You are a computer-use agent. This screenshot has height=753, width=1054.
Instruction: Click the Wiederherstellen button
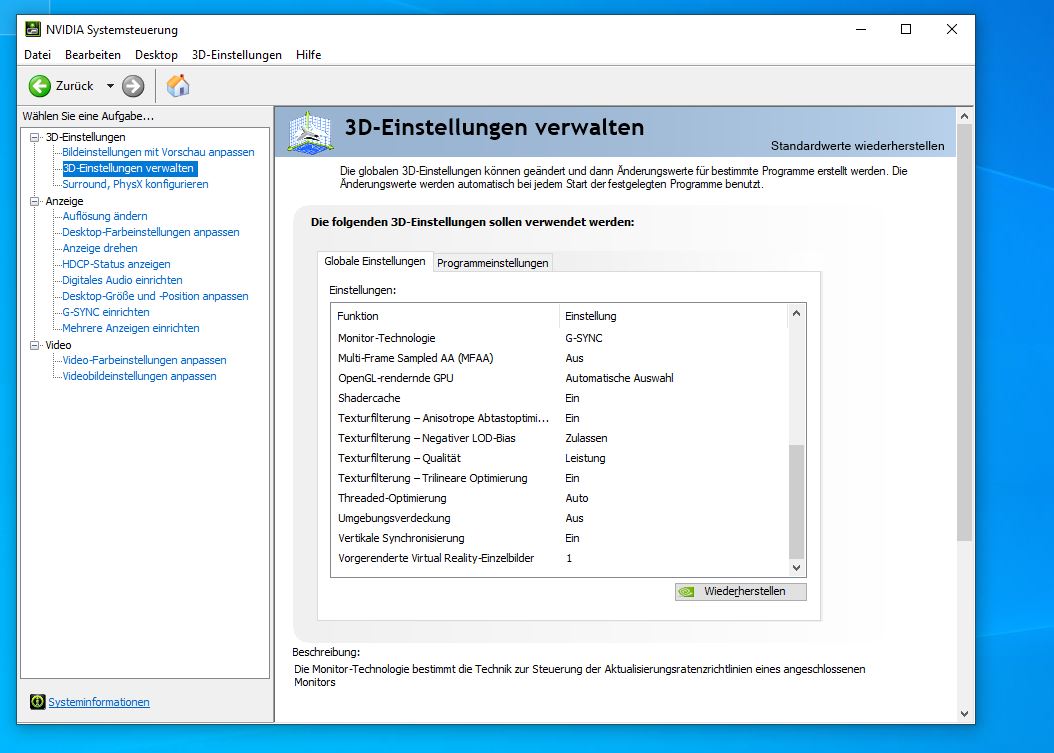tap(741, 592)
